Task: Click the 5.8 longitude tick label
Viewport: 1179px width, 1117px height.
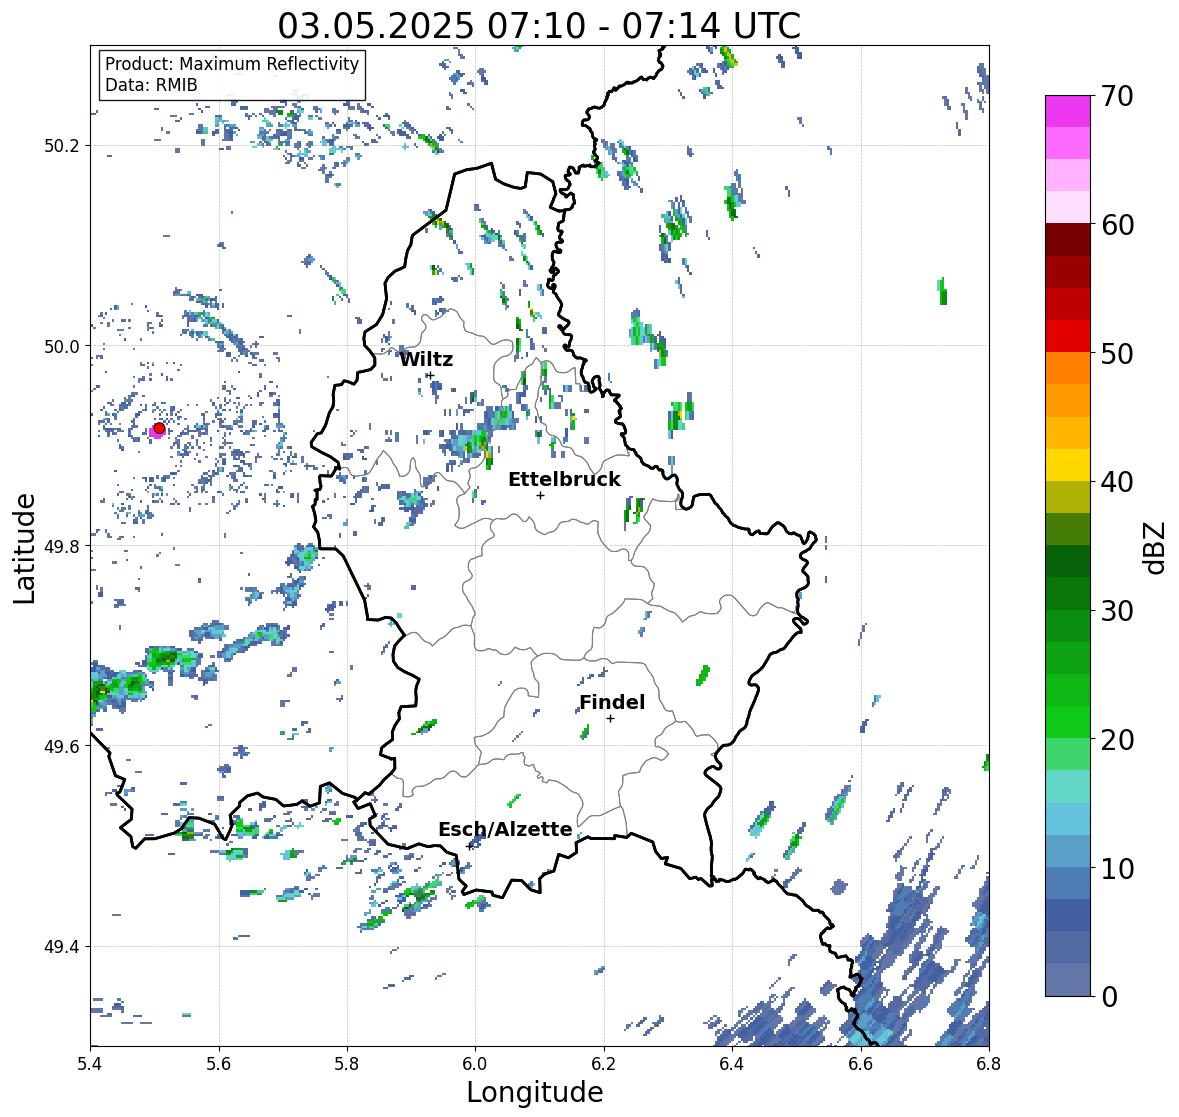Action: click(x=347, y=1064)
